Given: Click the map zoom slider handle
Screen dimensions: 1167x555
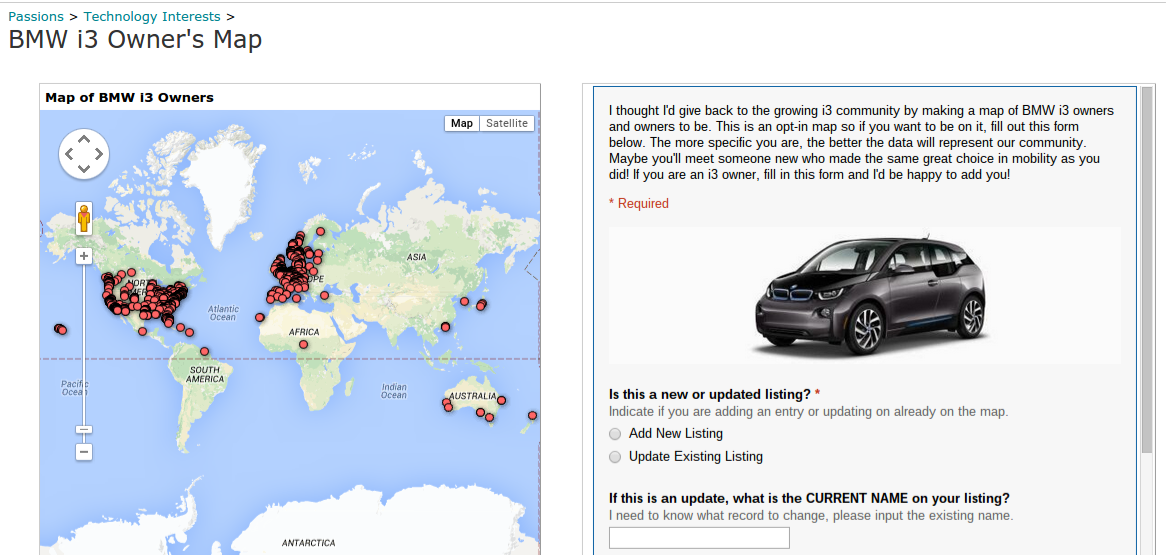Looking at the screenshot, I should point(84,429).
